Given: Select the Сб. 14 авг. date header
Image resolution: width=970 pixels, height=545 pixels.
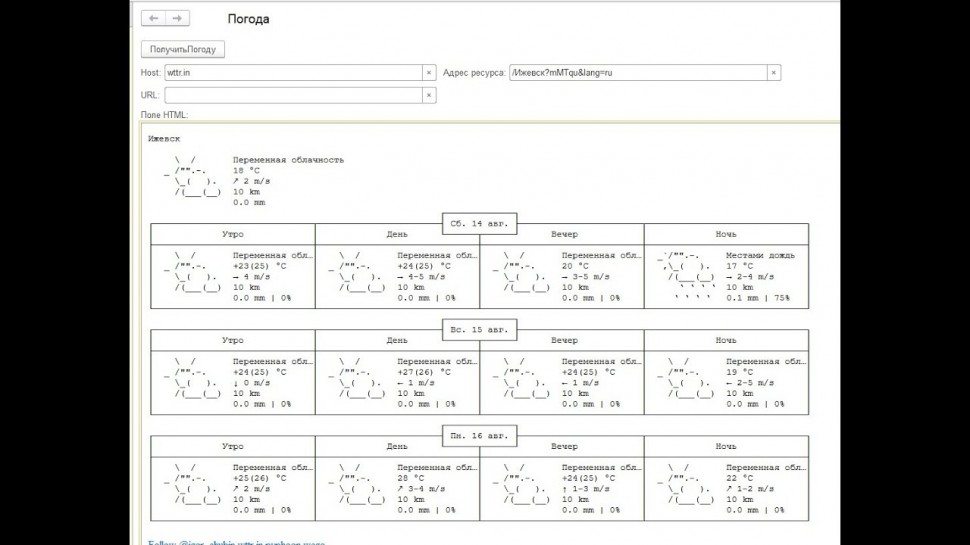Looking at the screenshot, I should 480,223.
